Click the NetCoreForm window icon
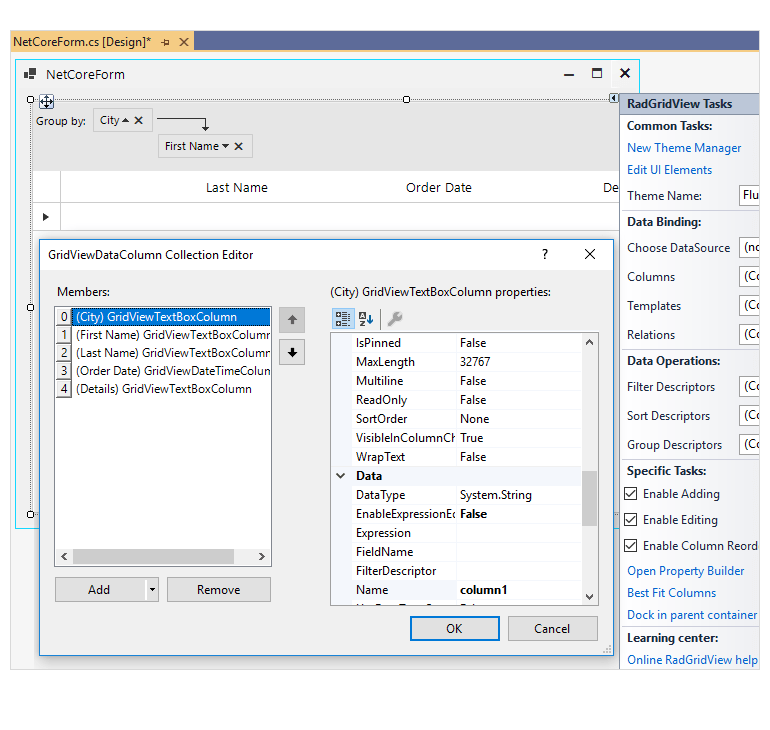Viewport: 770px width, 730px height. [30, 74]
